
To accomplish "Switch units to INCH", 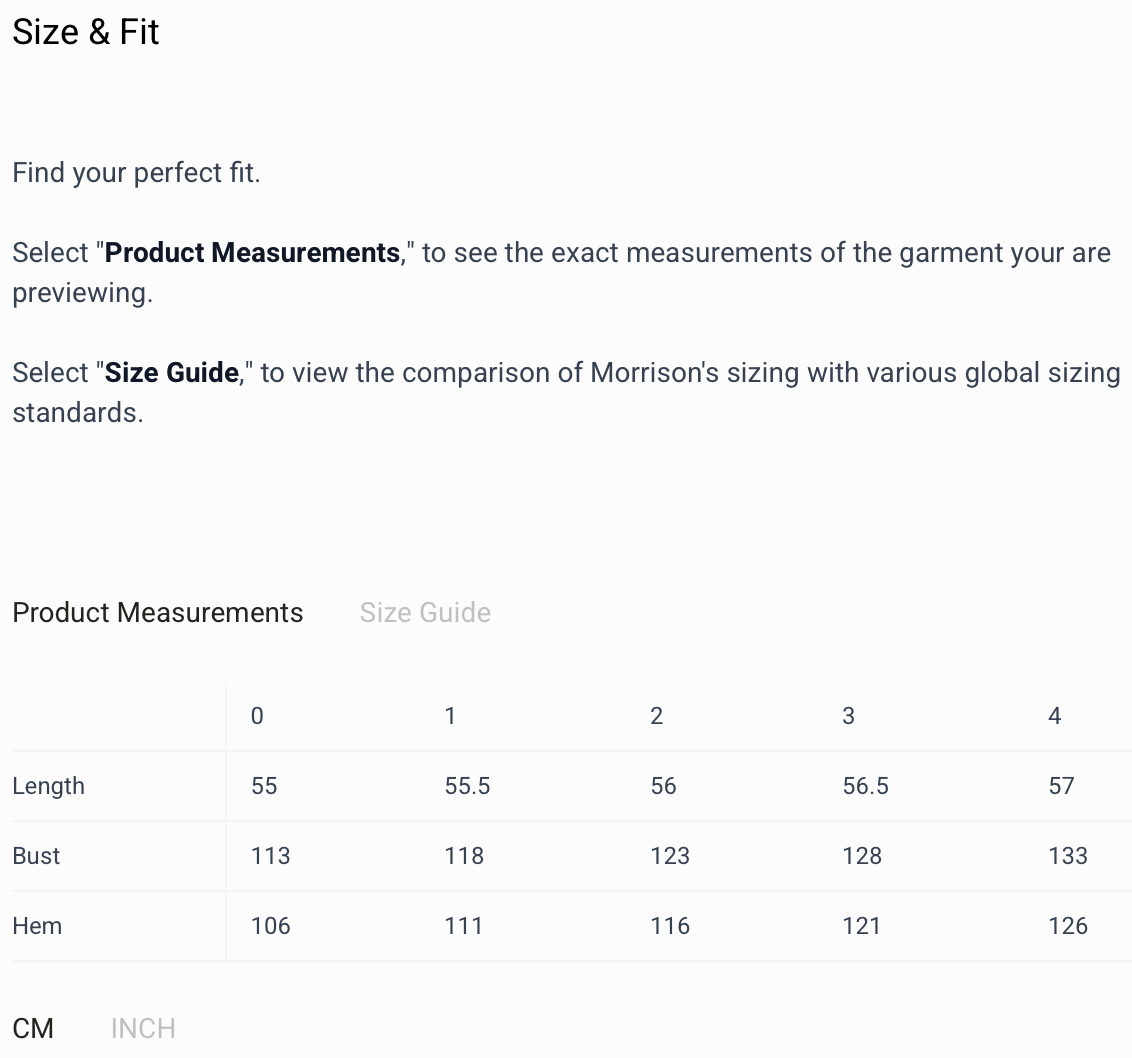I will (x=143, y=1028).
